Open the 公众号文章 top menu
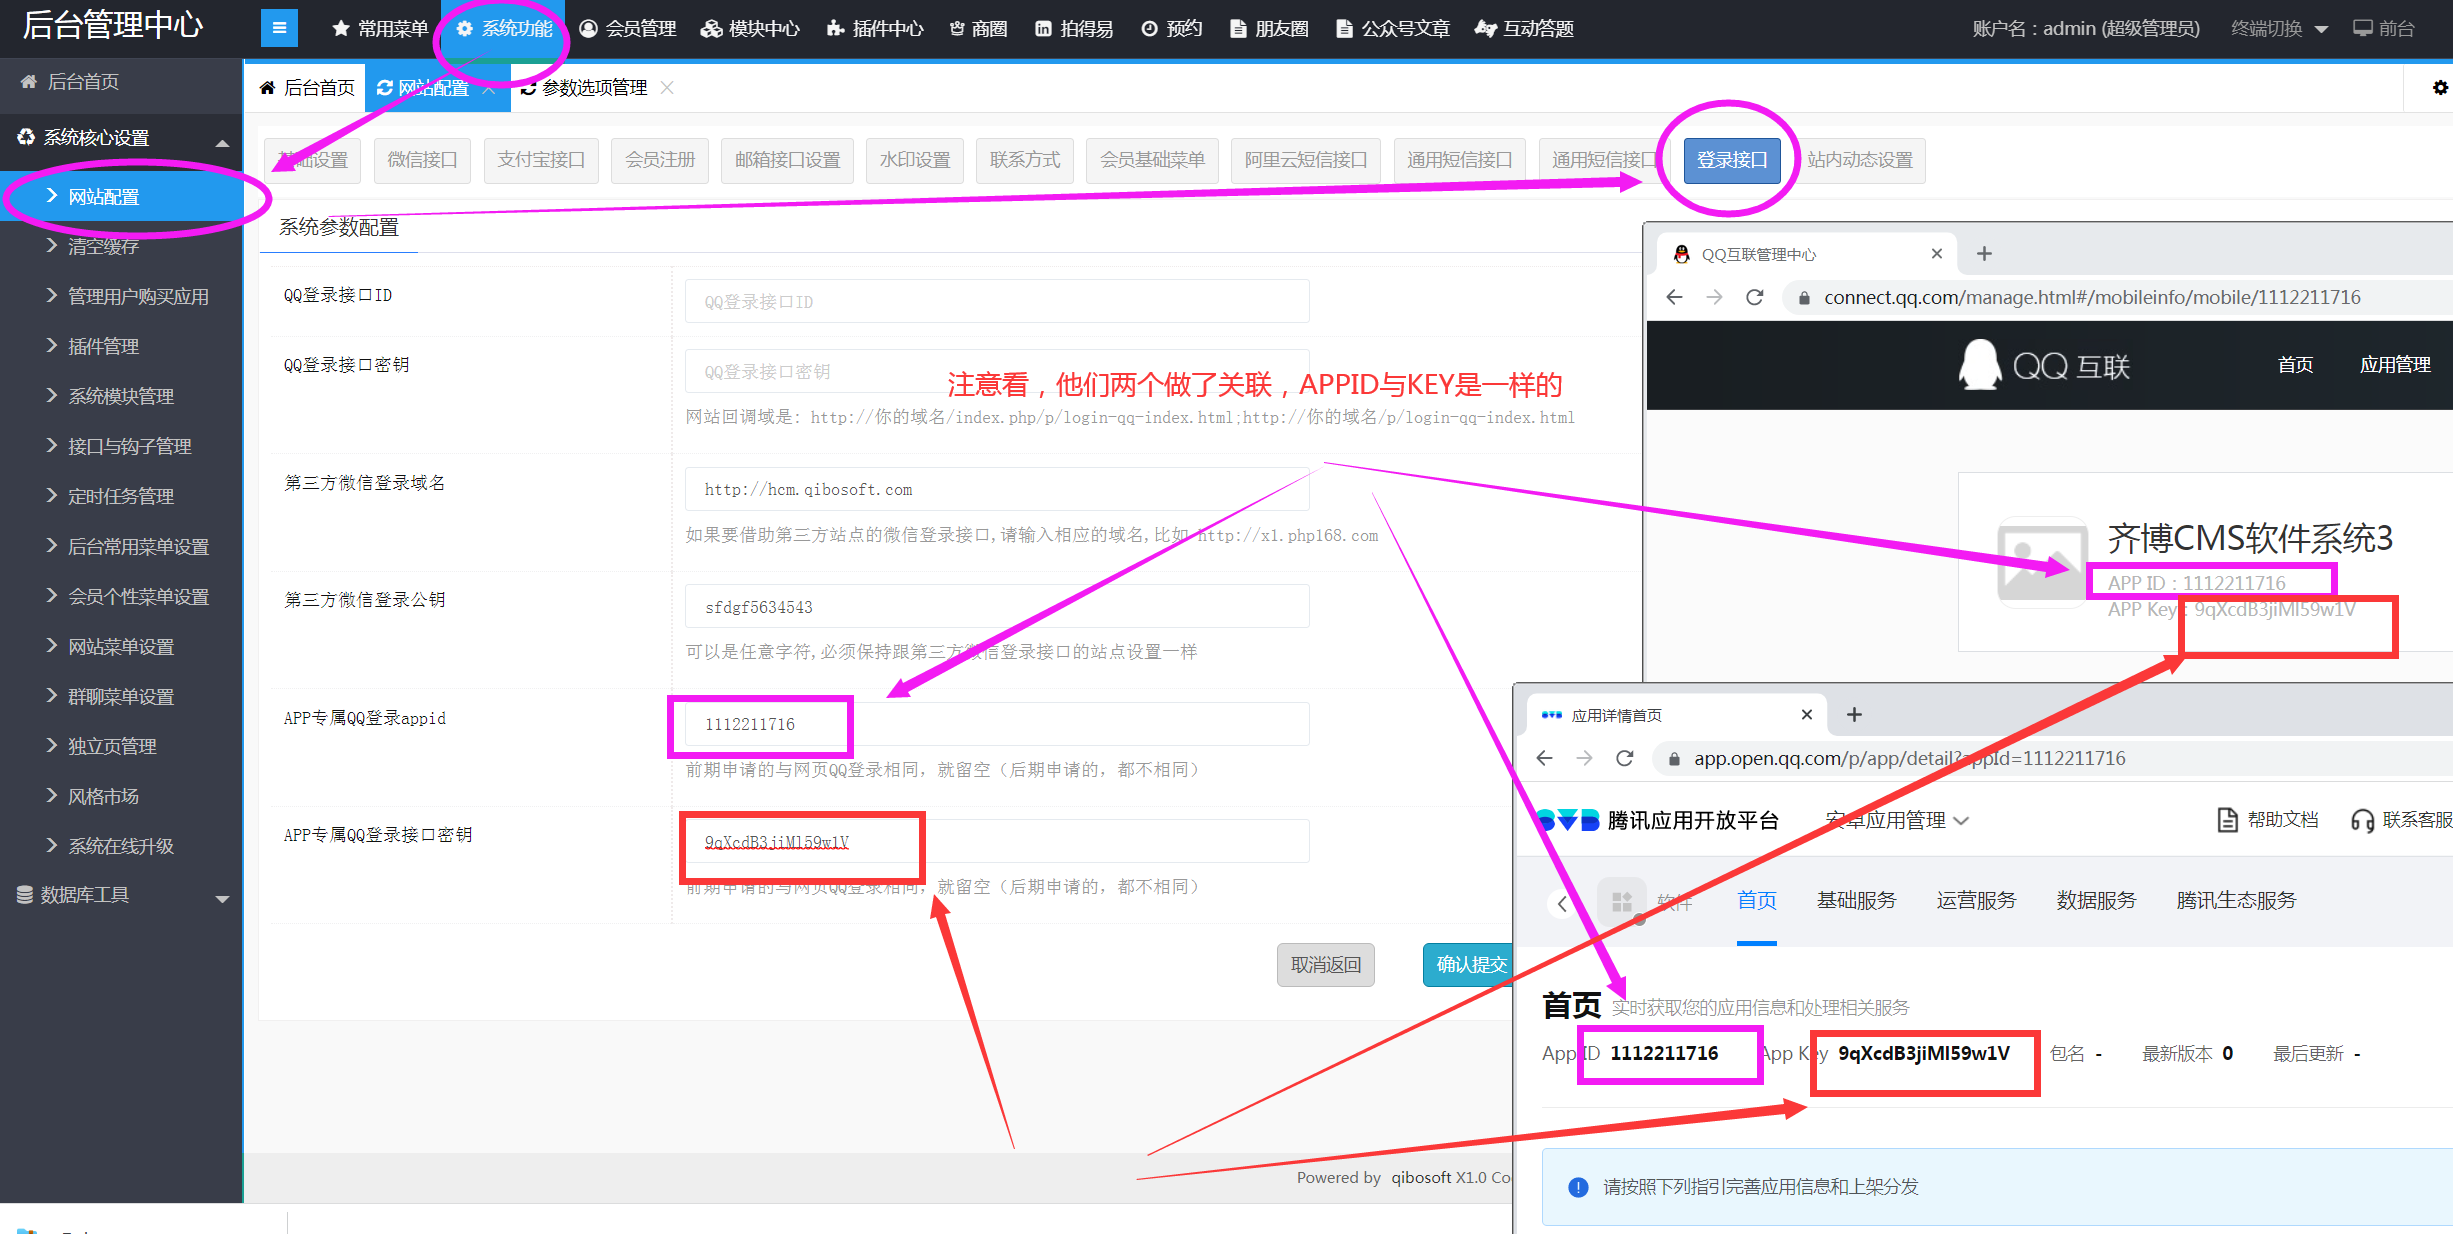 pyautogui.click(x=1393, y=29)
